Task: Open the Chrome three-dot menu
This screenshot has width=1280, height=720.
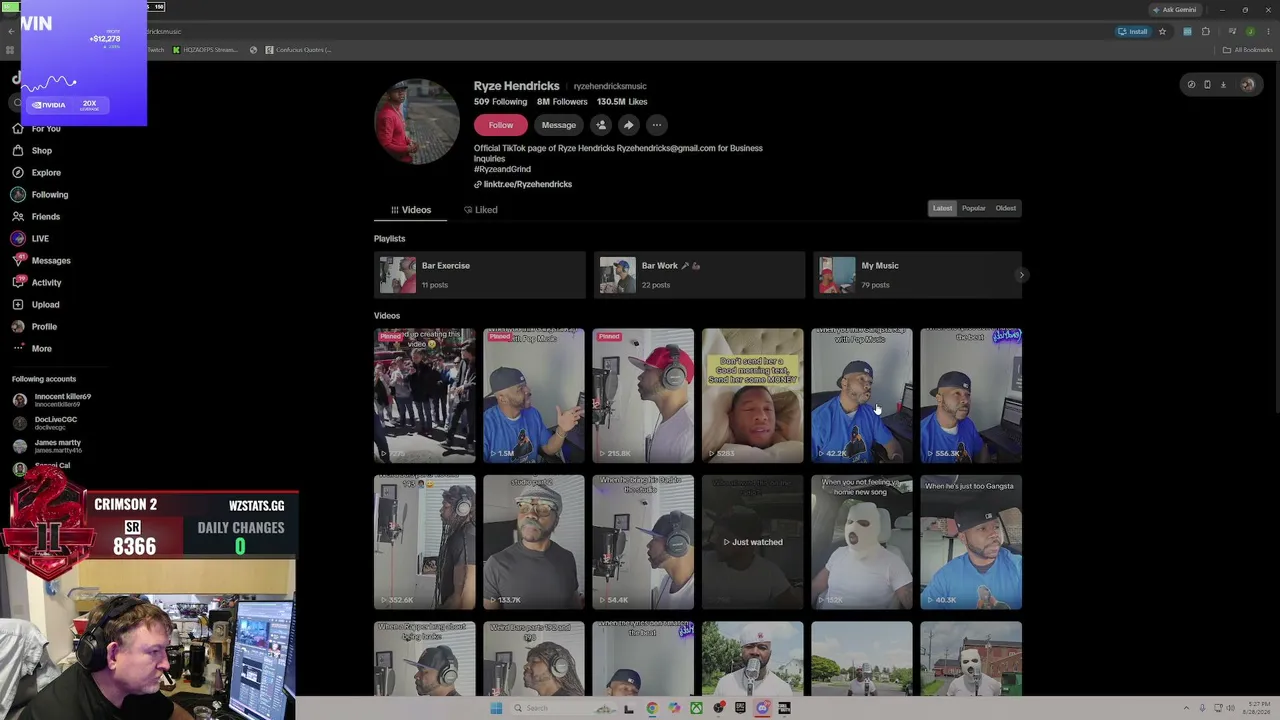Action: [1268, 31]
